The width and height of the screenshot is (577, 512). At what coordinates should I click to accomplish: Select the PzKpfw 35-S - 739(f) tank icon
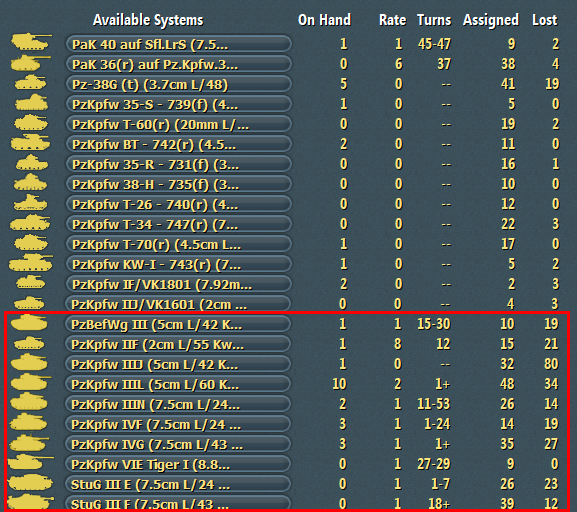tap(31, 102)
